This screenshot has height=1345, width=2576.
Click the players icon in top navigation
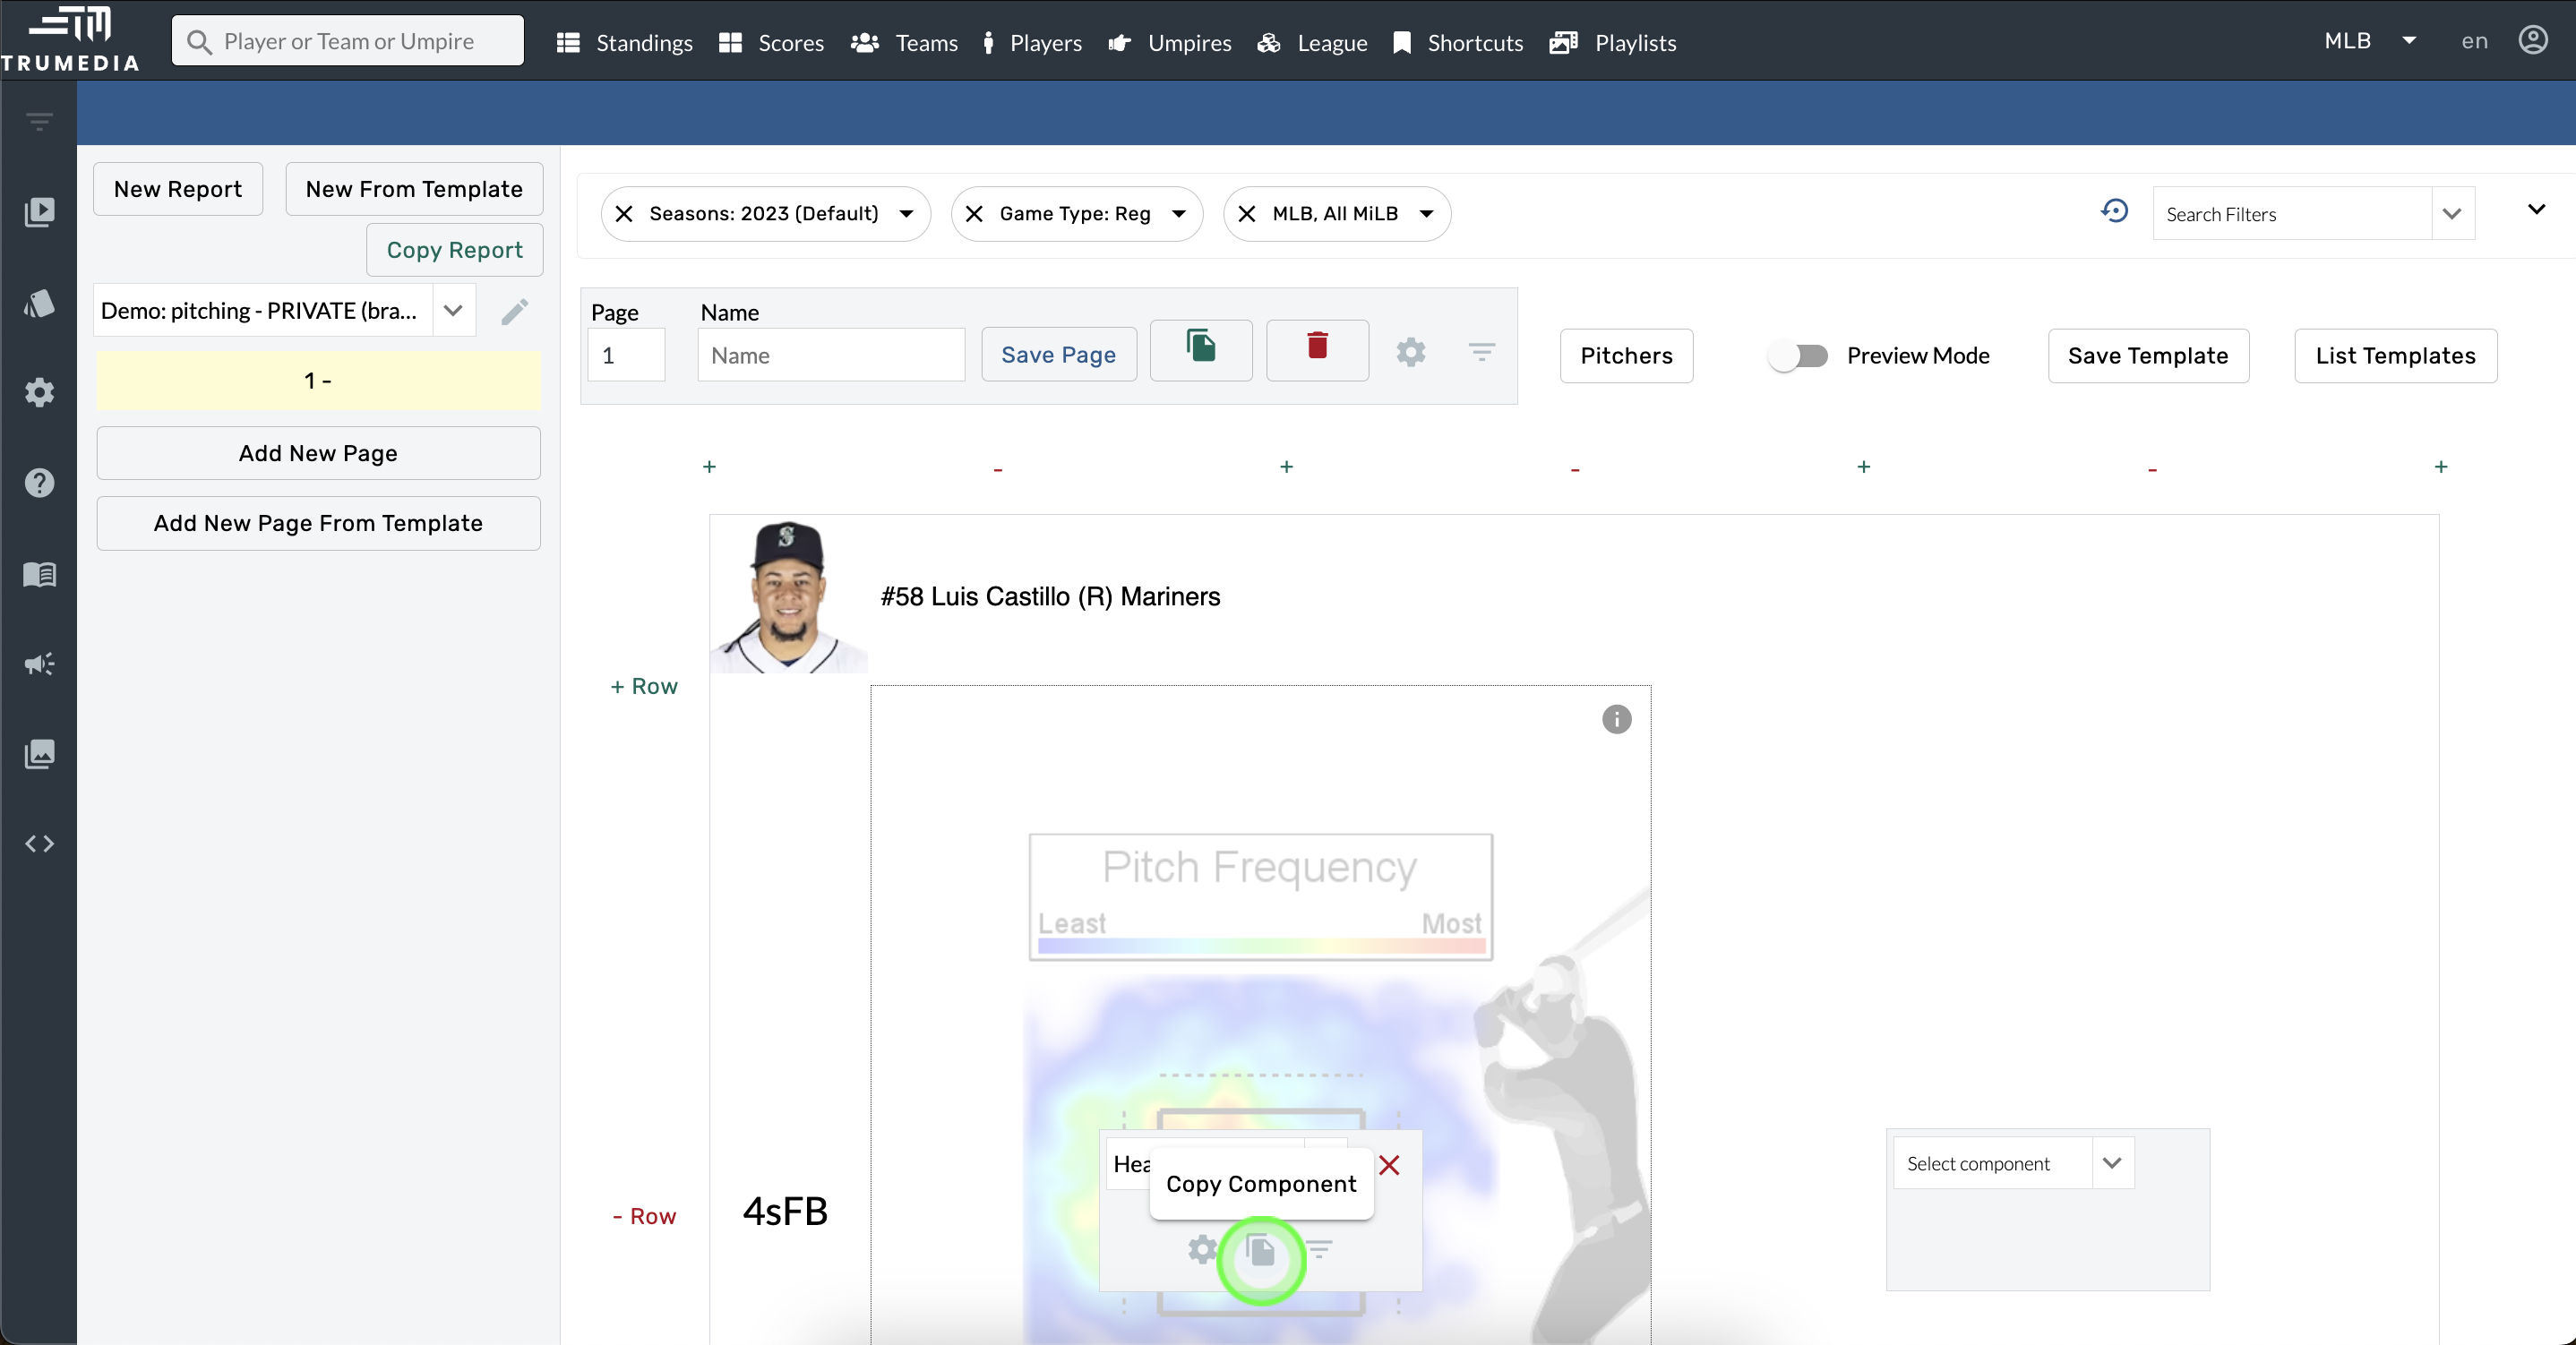point(988,41)
